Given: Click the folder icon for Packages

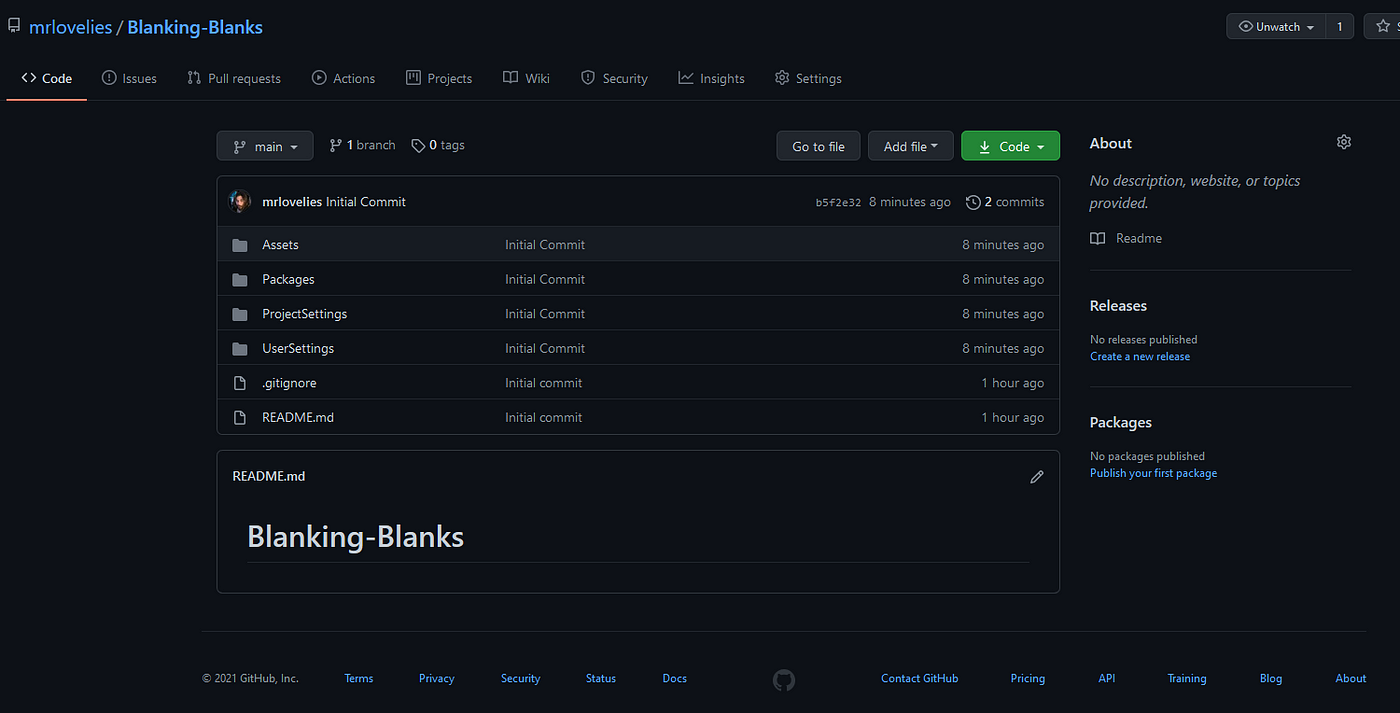Looking at the screenshot, I should point(240,279).
